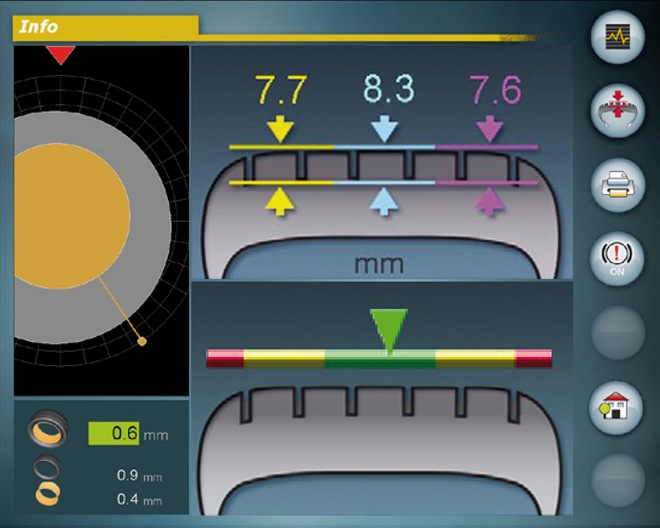Select the small dark tire icon beside 0.9 mm
Screen dimensions: 660x528
pyautogui.click(x=48, y=468)
